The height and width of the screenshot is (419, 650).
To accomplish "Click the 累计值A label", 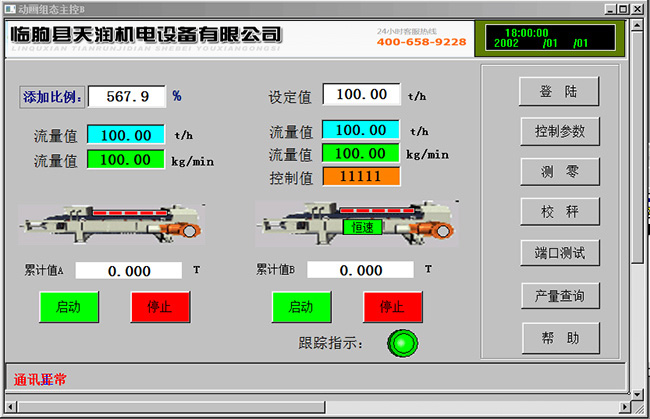I will pos(44,270).
